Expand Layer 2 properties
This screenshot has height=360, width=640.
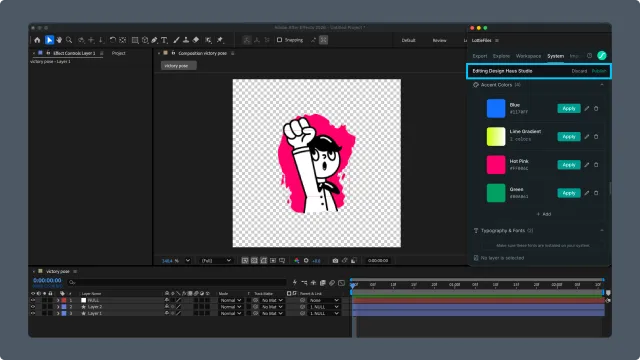pyautogui.click(x=58, y=307)
